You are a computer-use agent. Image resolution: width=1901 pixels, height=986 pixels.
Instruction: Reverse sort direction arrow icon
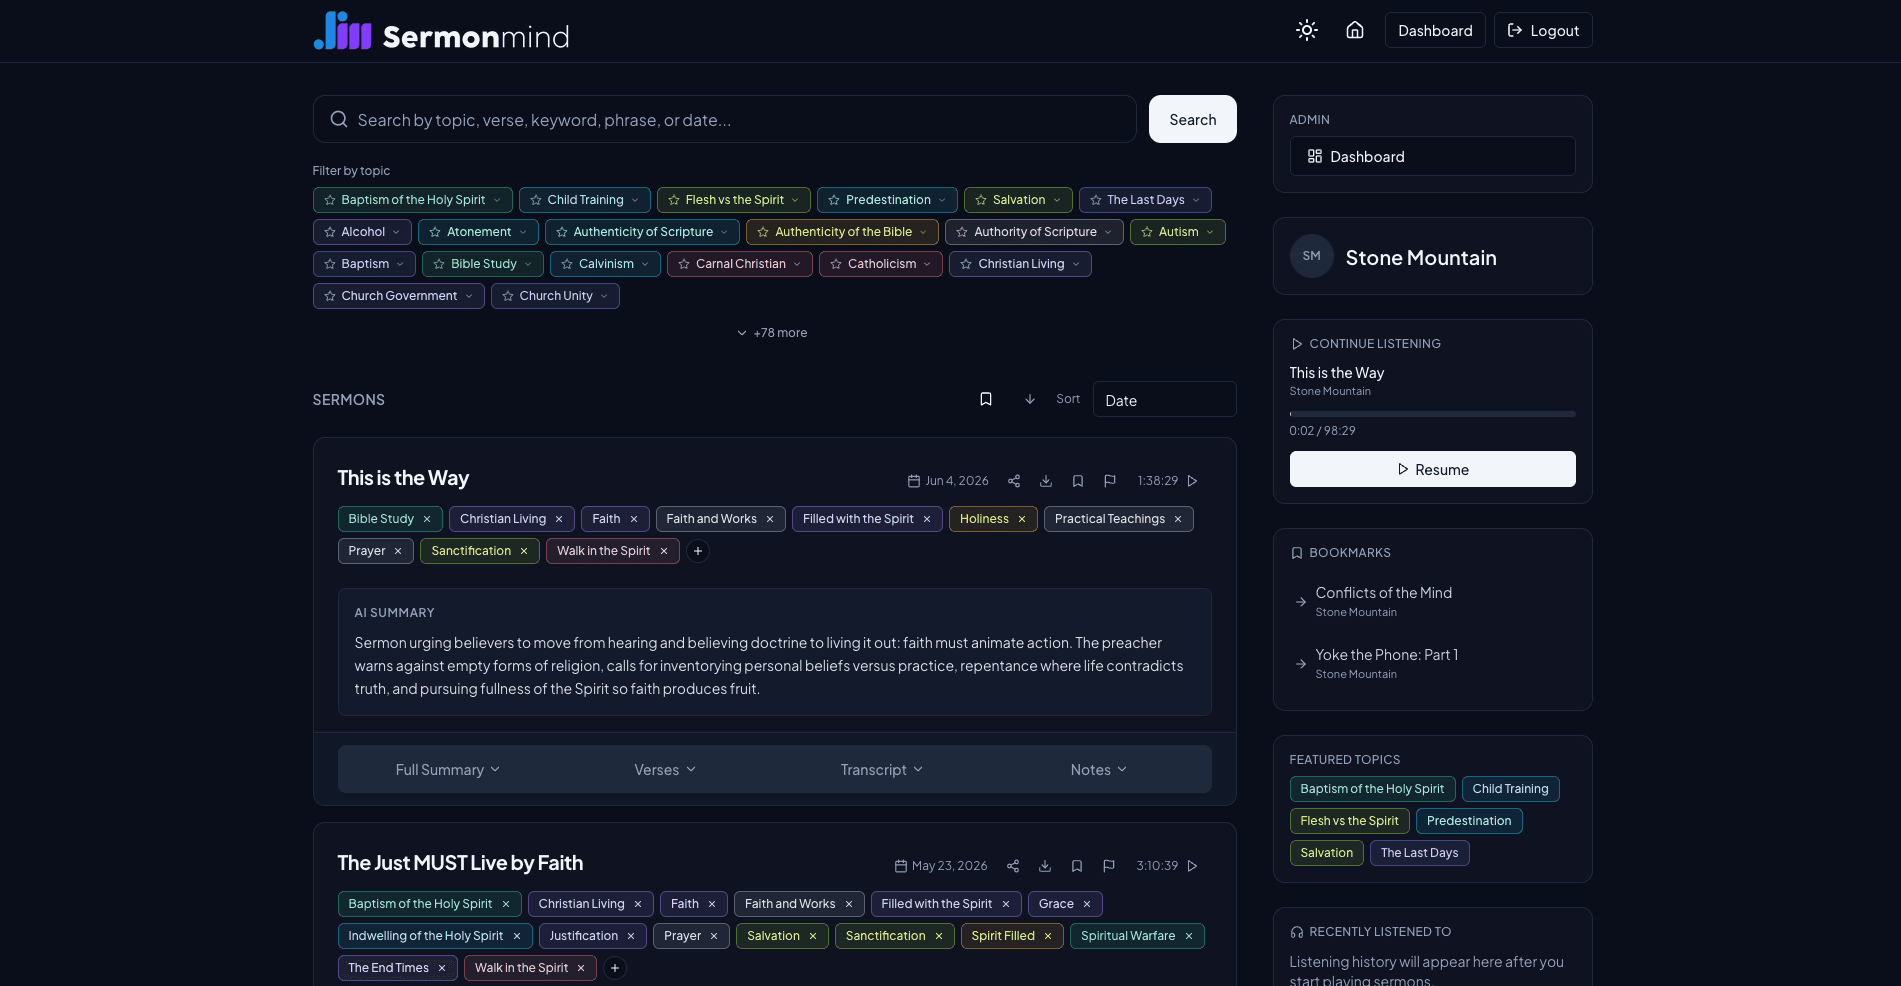(1029, 399)
